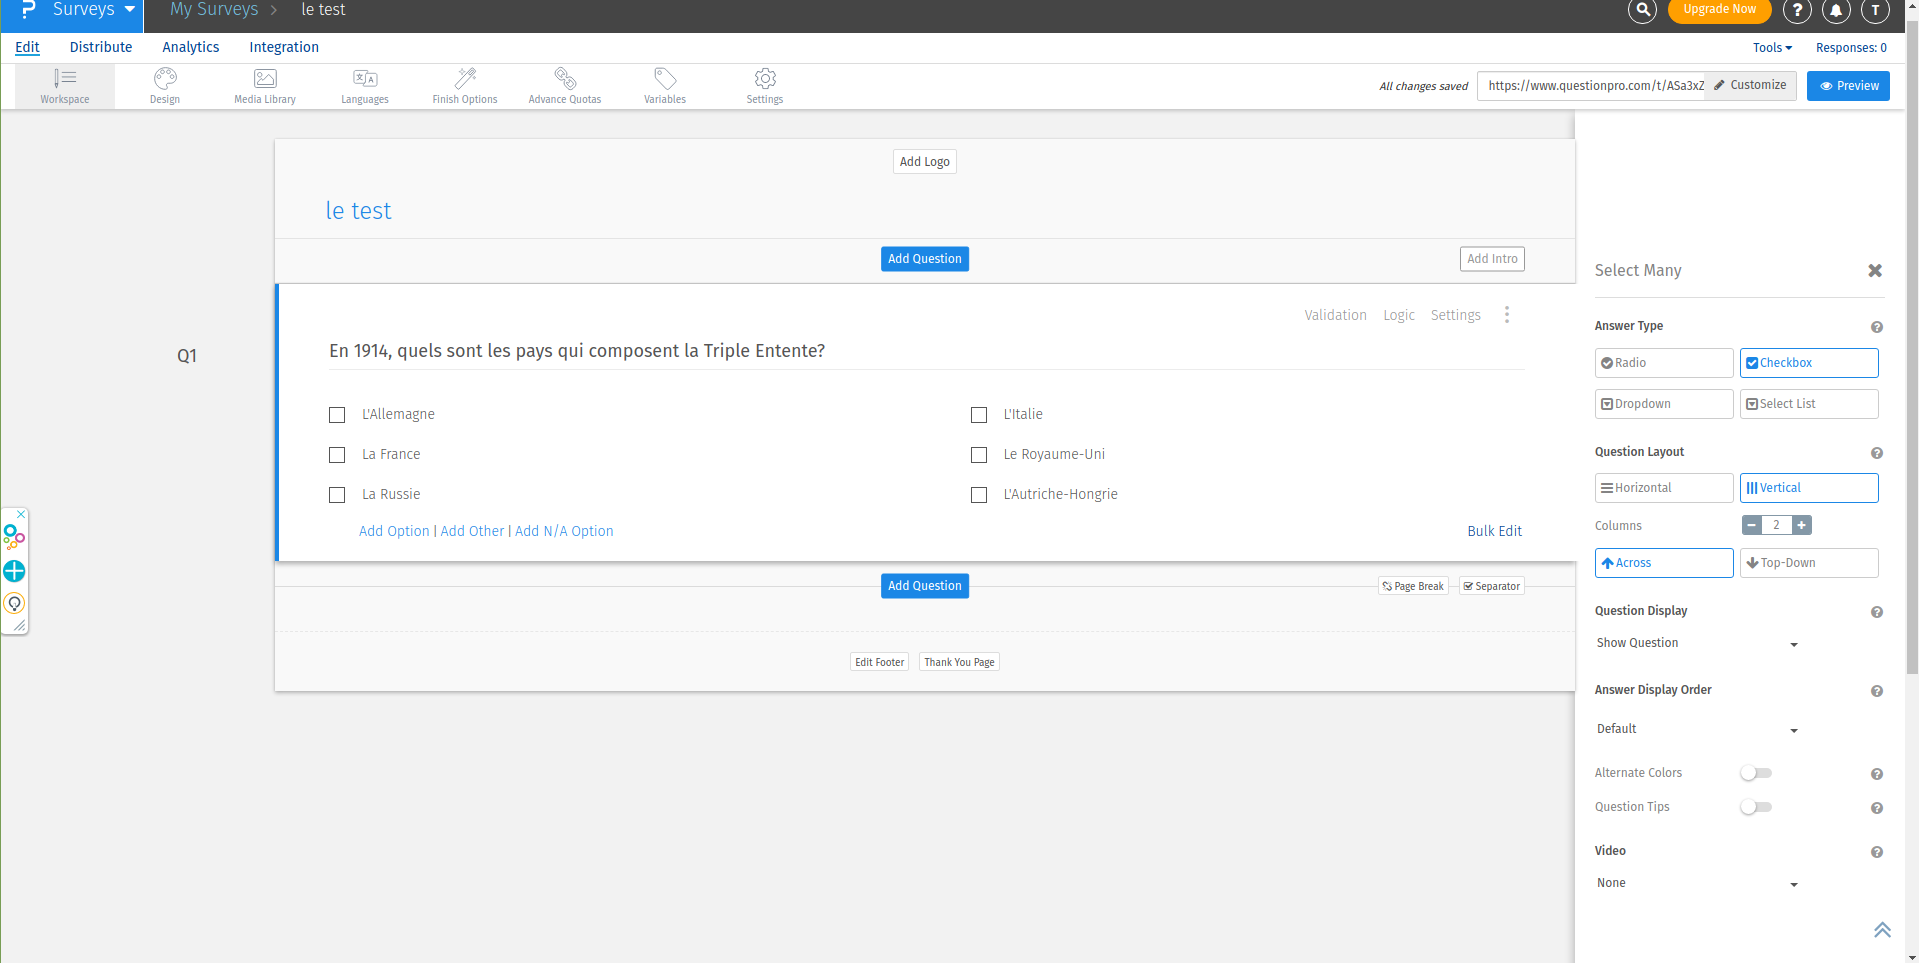Increase columns with the plus stepper
The image size is (1919, 963).
[1801, 525]
